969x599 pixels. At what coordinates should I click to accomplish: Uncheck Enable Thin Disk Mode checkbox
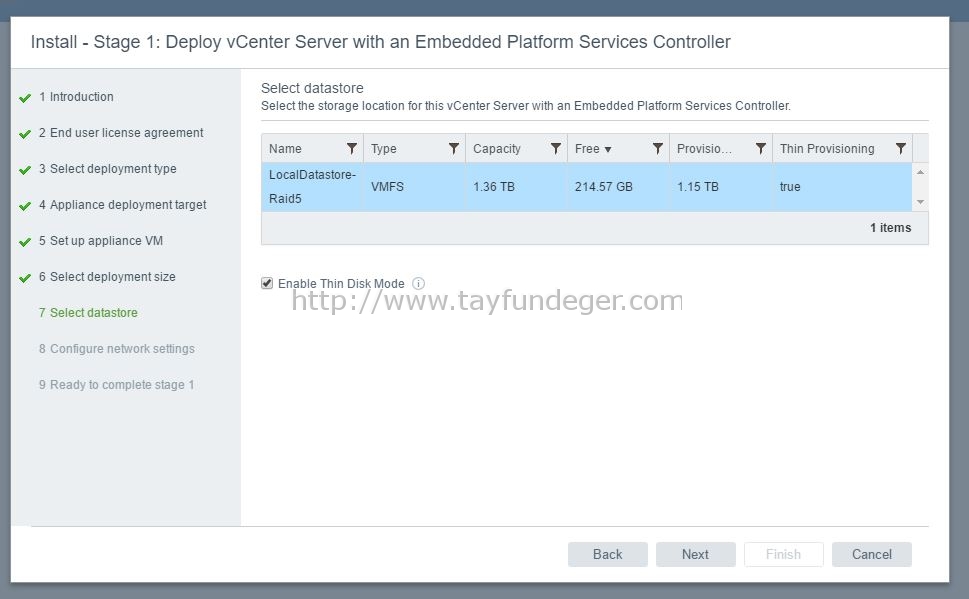267,283
